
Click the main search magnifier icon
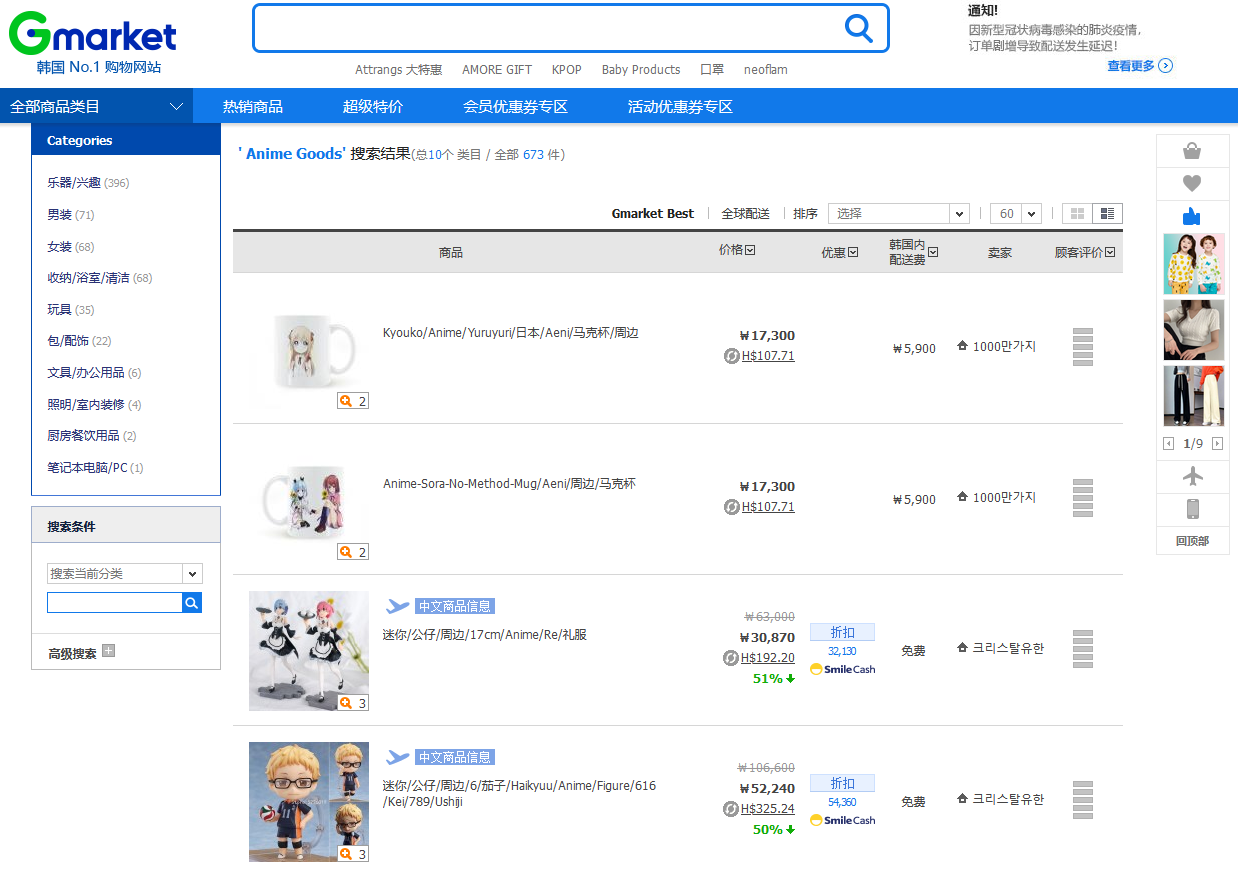tap(858, 28)
